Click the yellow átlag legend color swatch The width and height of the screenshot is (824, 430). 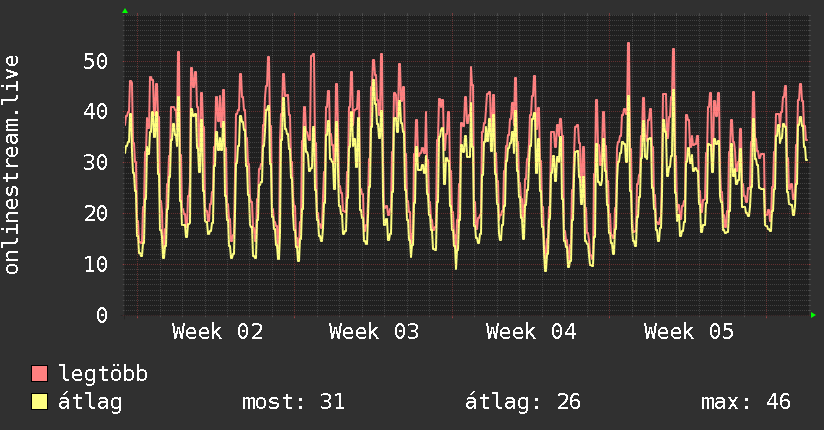point(40,402)
